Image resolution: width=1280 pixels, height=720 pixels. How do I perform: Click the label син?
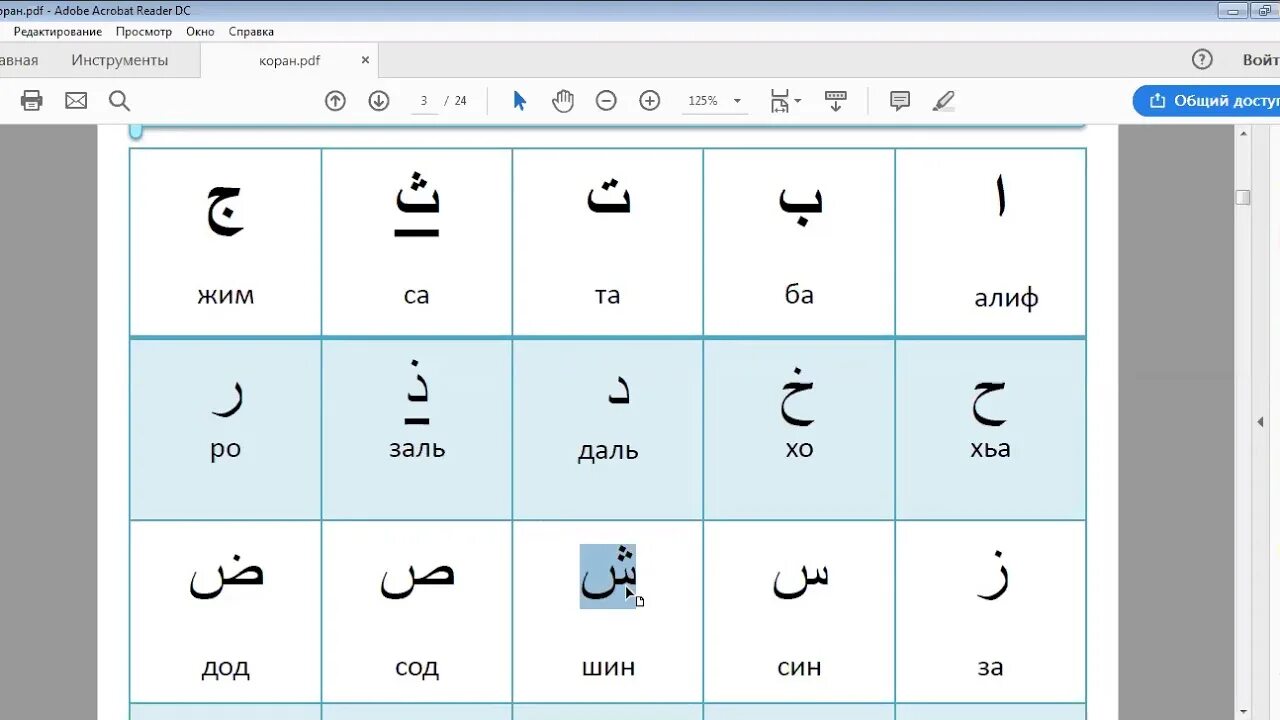coord(799,667)
